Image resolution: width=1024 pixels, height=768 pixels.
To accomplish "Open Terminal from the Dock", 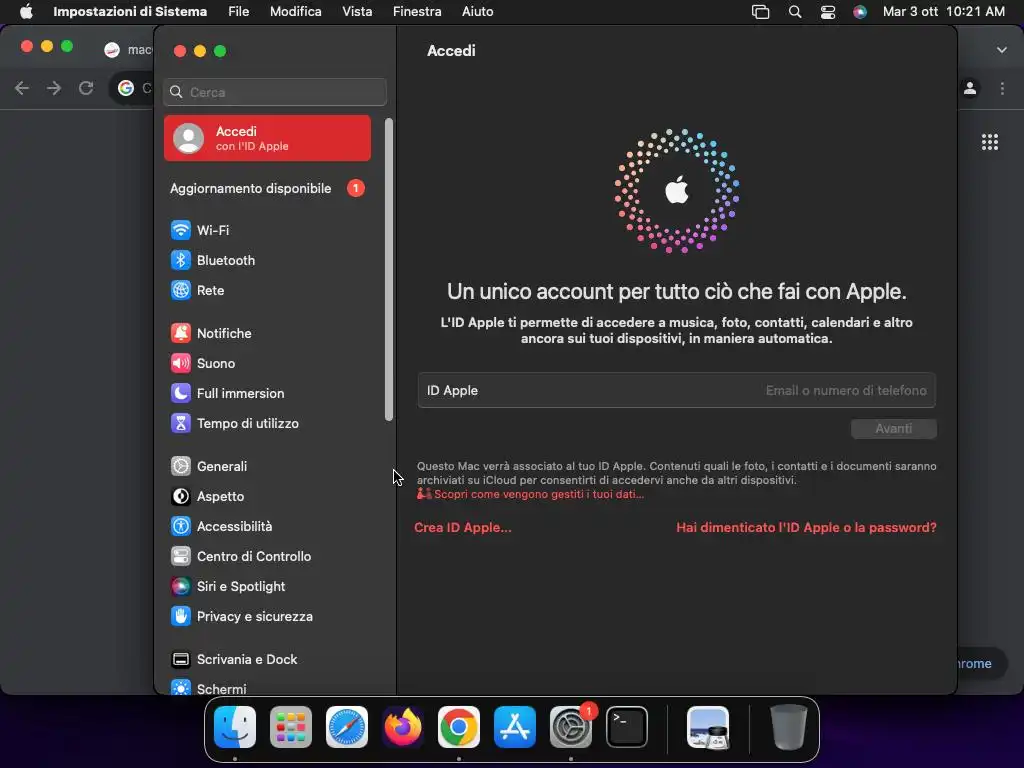I will (x=627, y=727).
